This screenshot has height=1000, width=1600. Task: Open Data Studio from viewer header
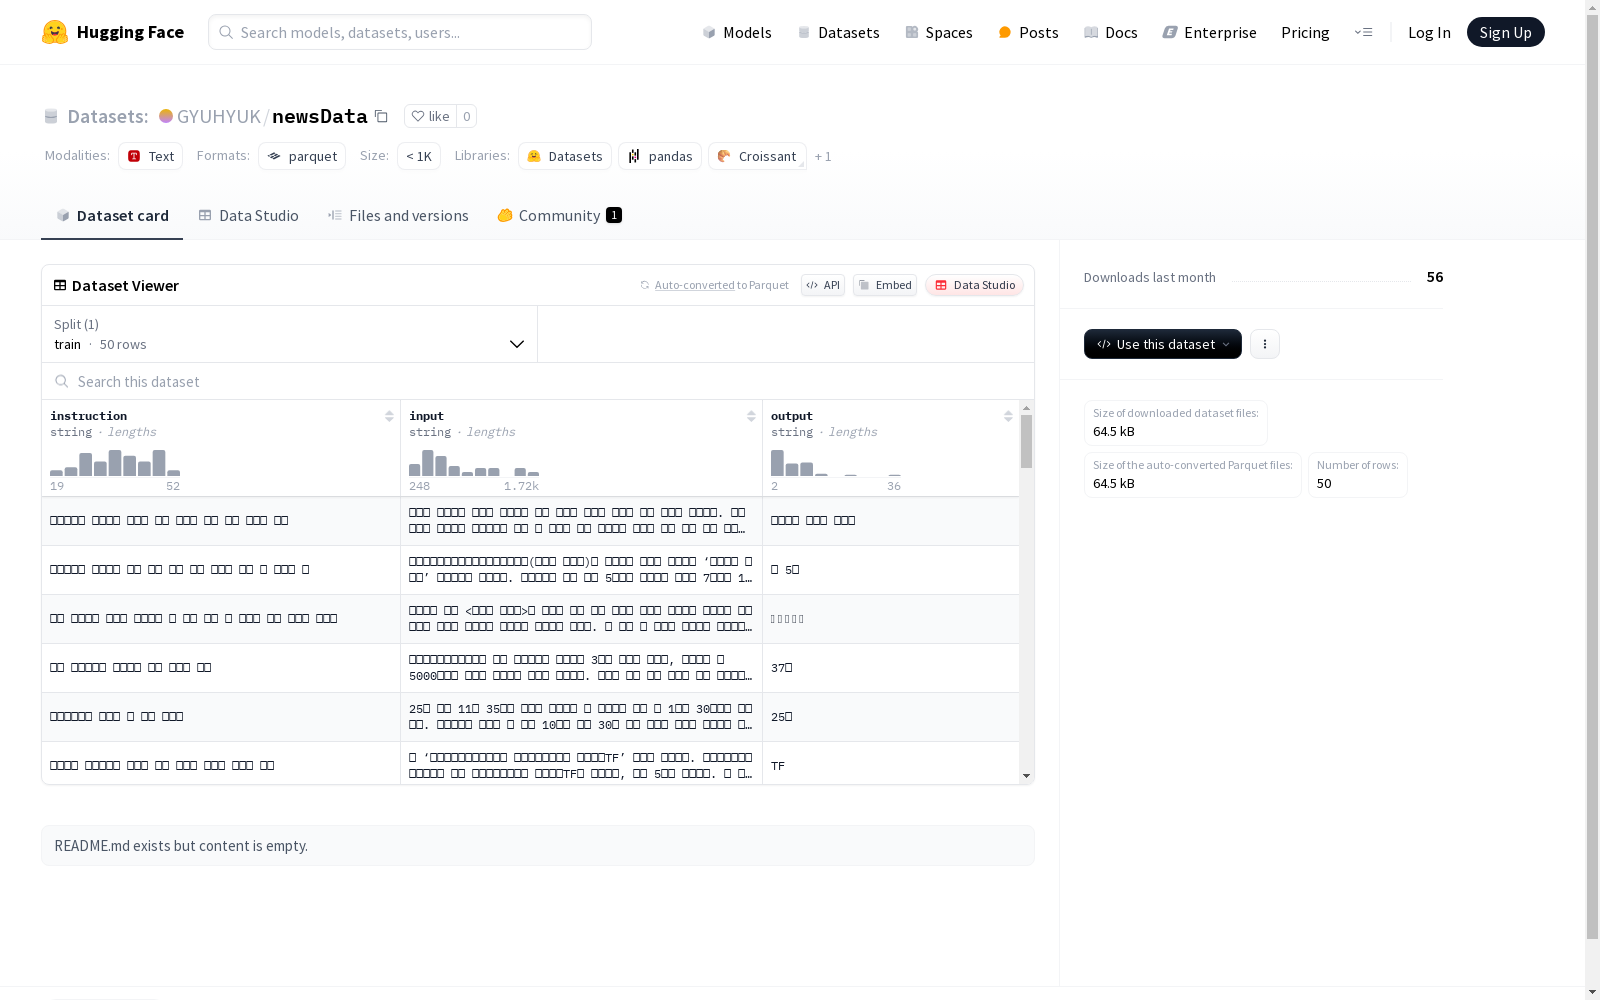(x=975, y=285)
